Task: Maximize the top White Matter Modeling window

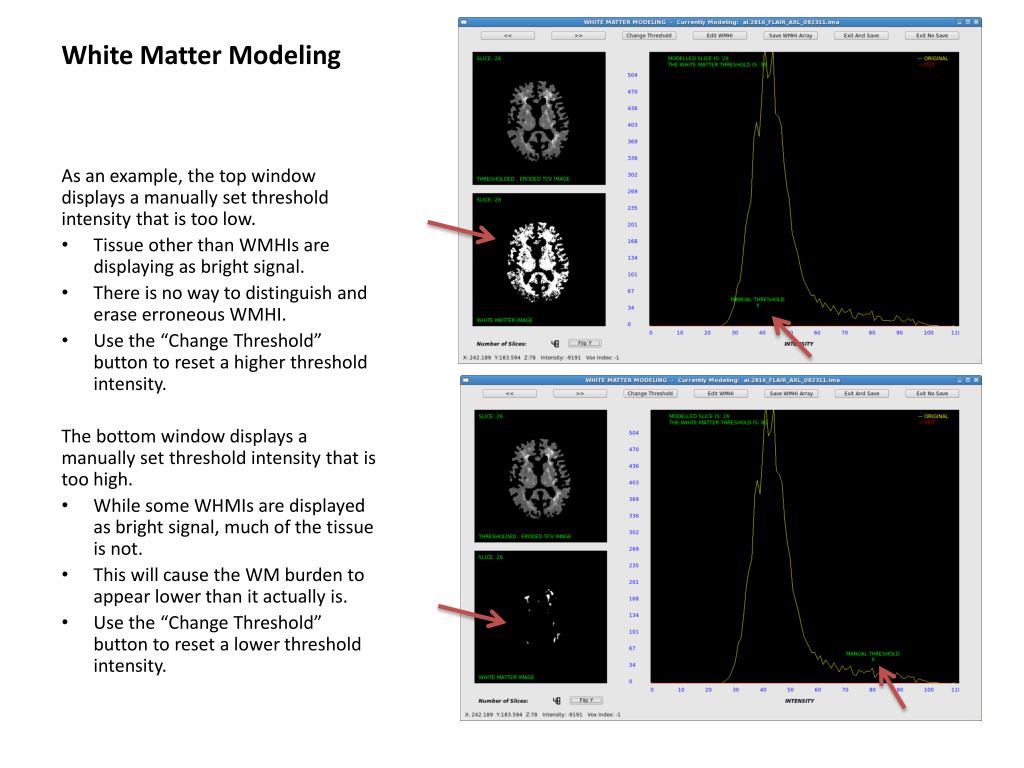Action: pos(968,22)
